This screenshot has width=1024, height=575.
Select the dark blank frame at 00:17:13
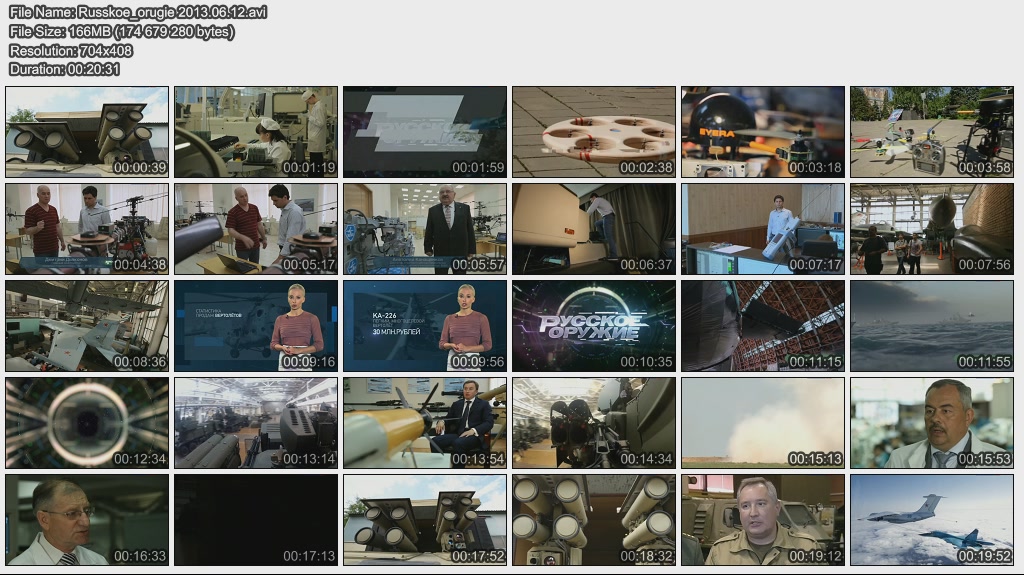(256, 520)
